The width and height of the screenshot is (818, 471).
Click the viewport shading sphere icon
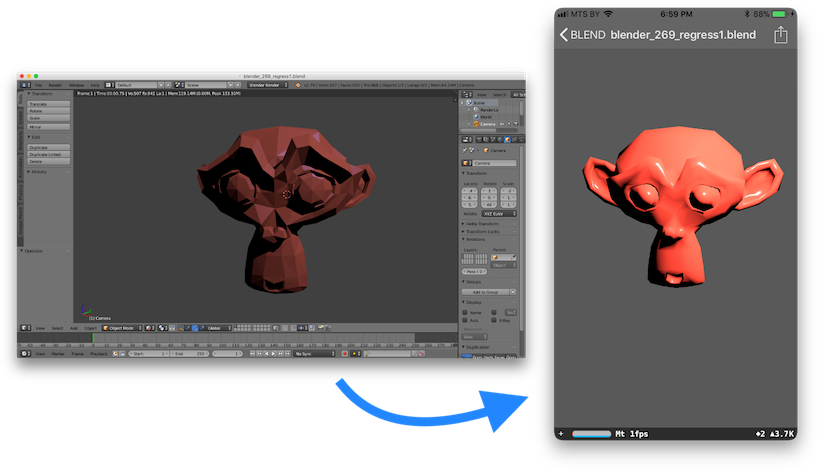click(x=150, y=328)
